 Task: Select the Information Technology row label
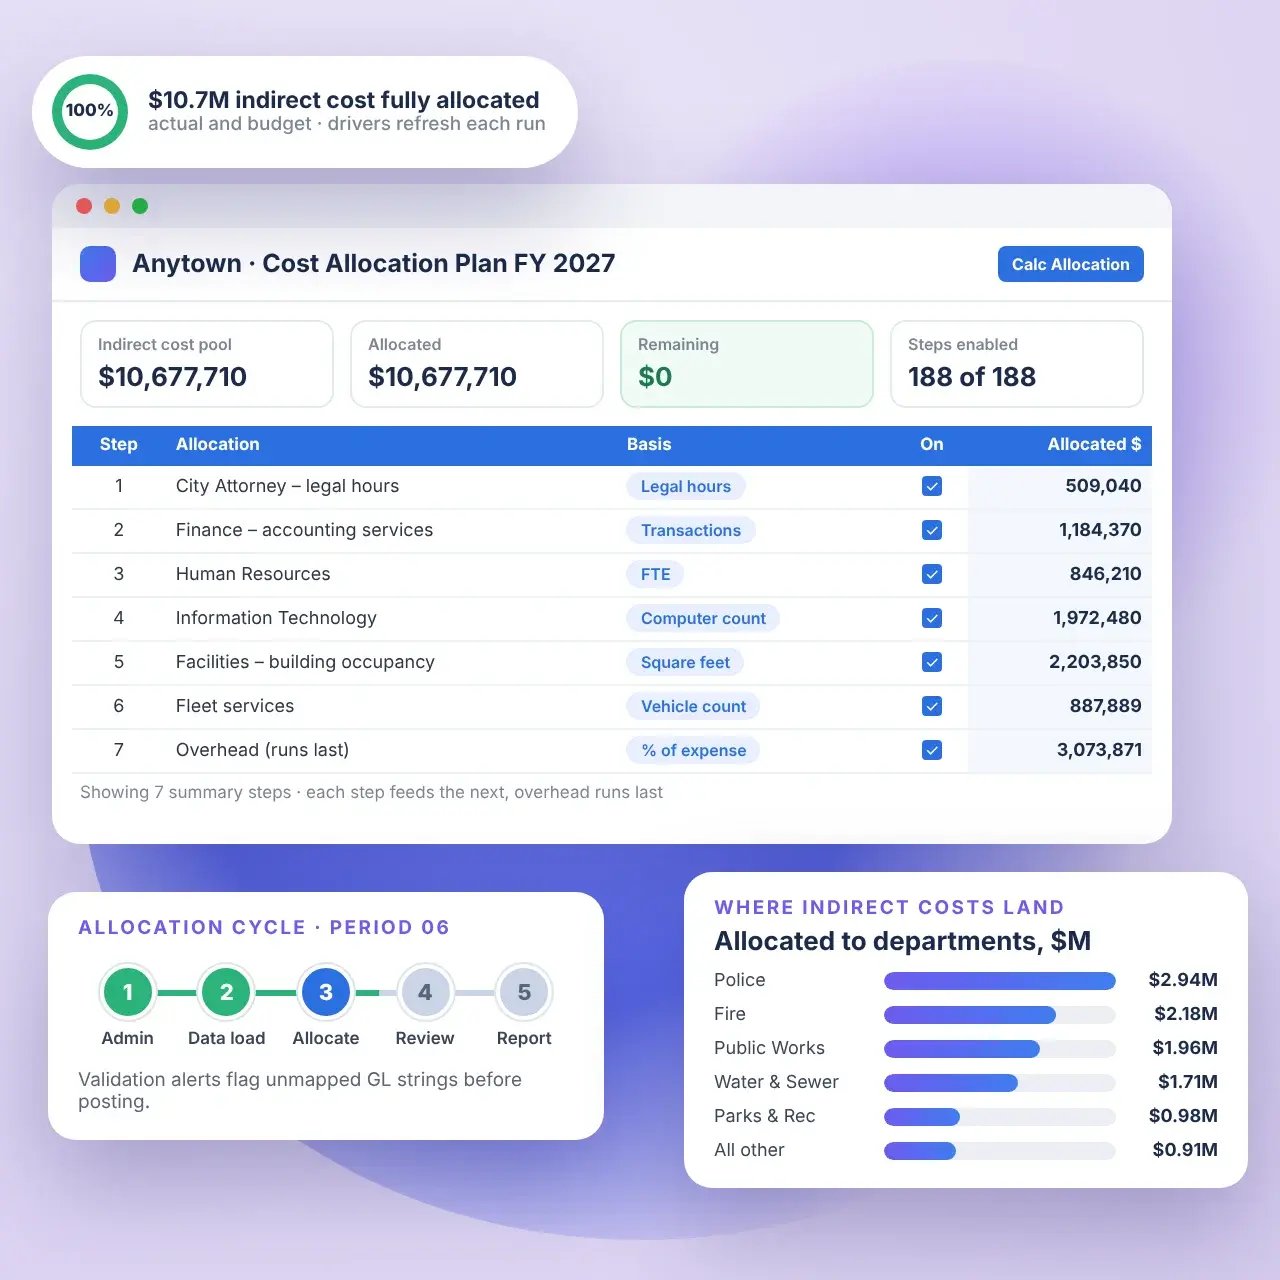click(276, 618)
